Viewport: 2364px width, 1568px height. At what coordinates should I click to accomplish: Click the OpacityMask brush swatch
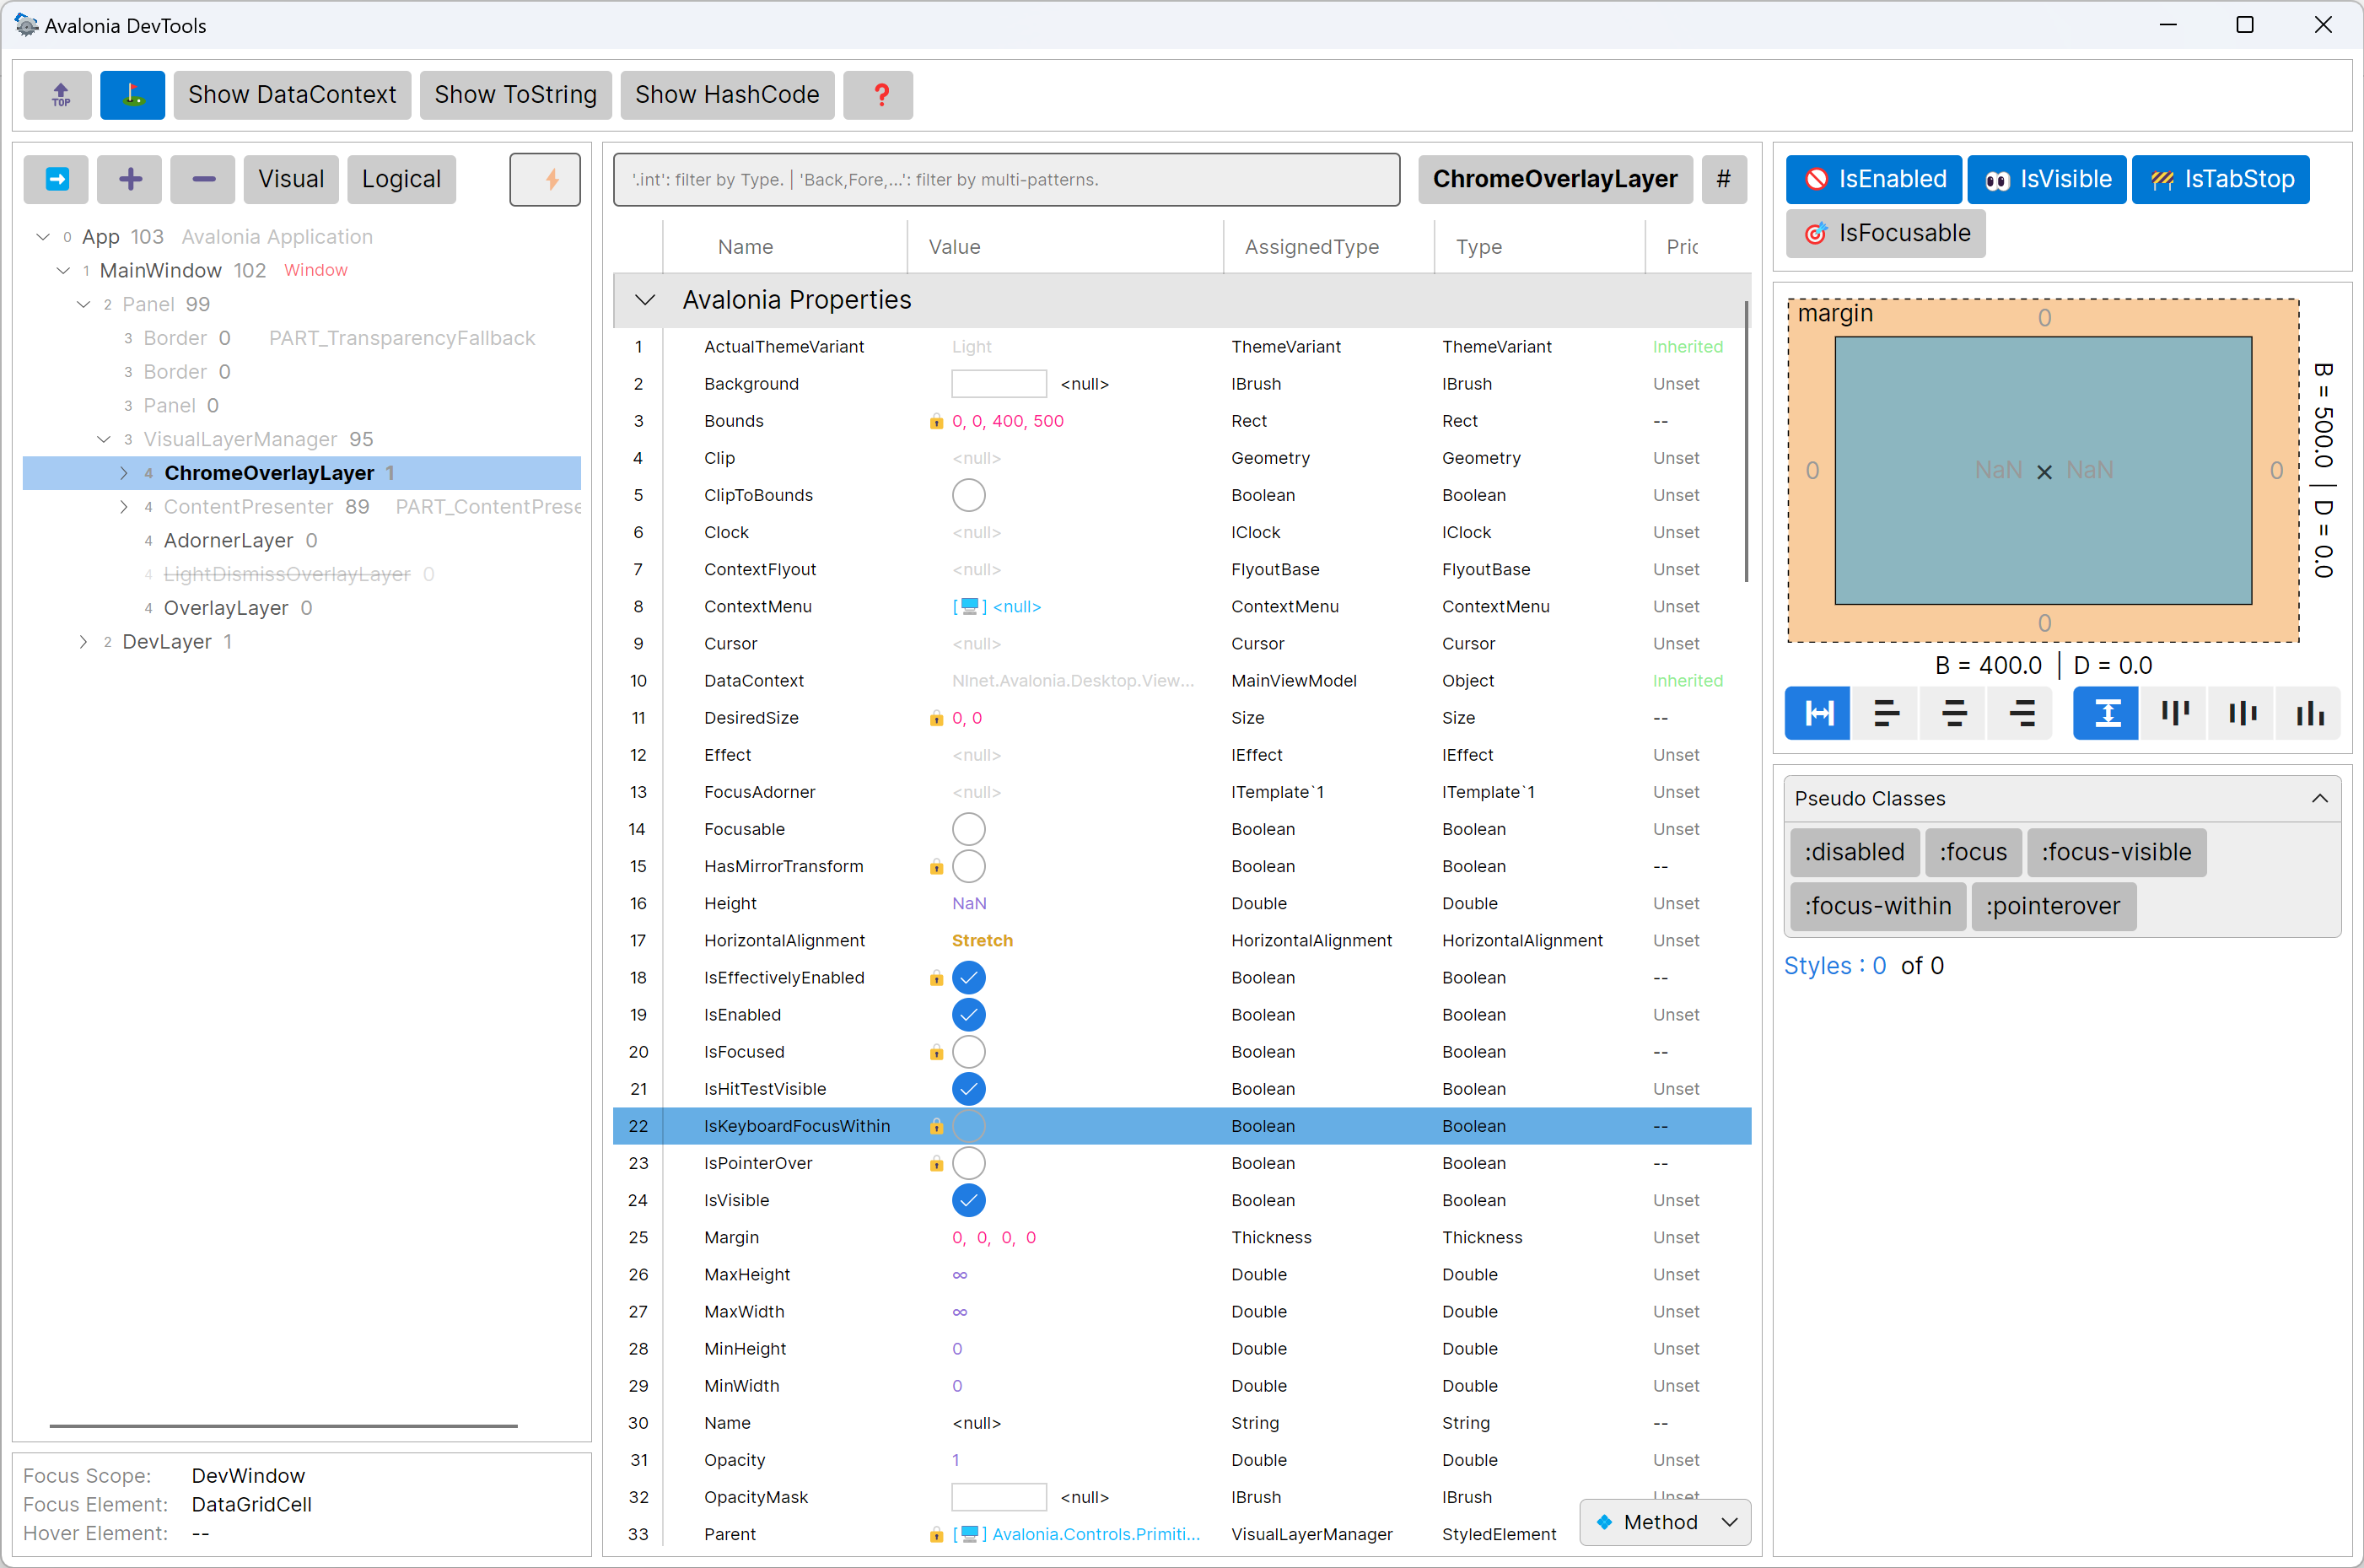click(x=999, y=1497)
